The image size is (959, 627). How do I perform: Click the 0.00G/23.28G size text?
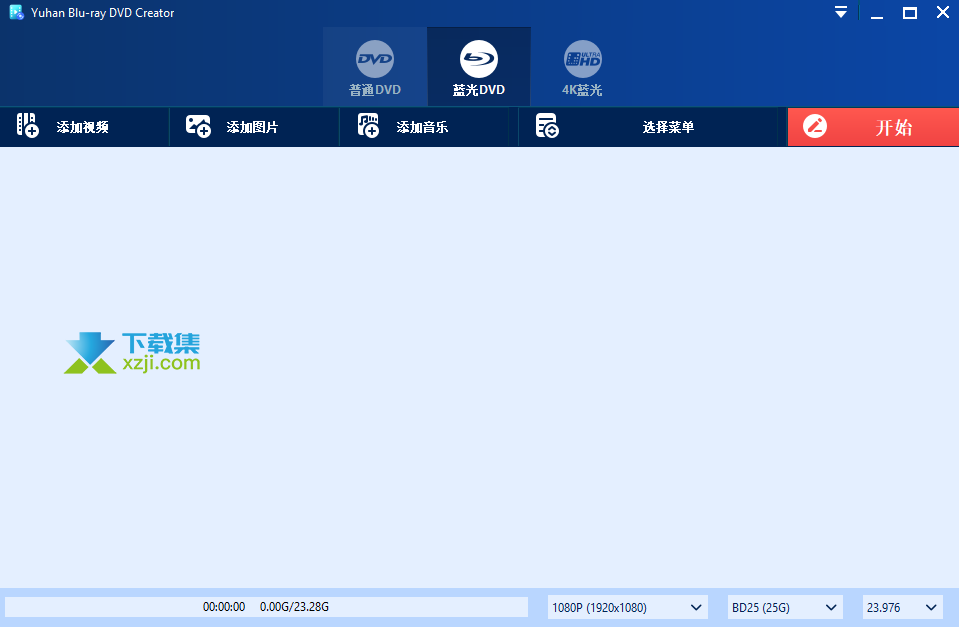pos(294,607)
